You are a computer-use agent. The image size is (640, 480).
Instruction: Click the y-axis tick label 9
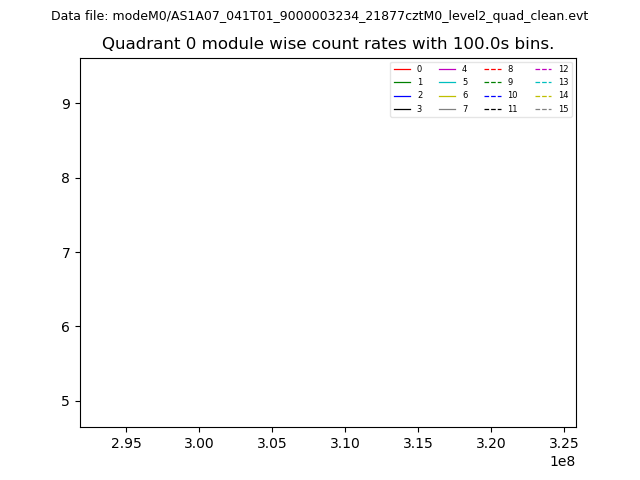(x=65, y=104)
